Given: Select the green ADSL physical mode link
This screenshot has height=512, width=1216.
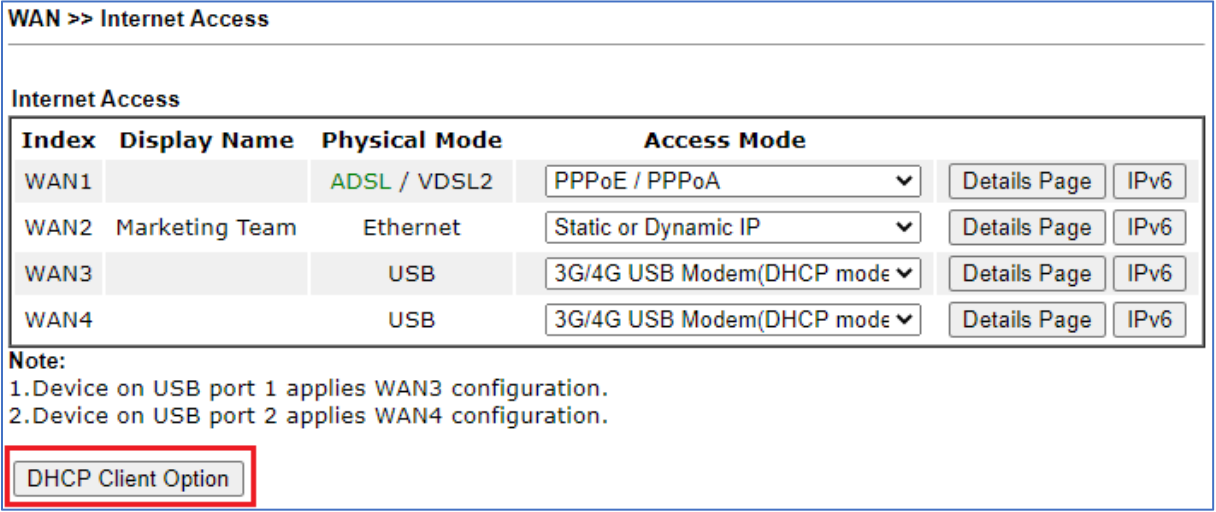Looking at the screenshot, I should coord(361,182).
